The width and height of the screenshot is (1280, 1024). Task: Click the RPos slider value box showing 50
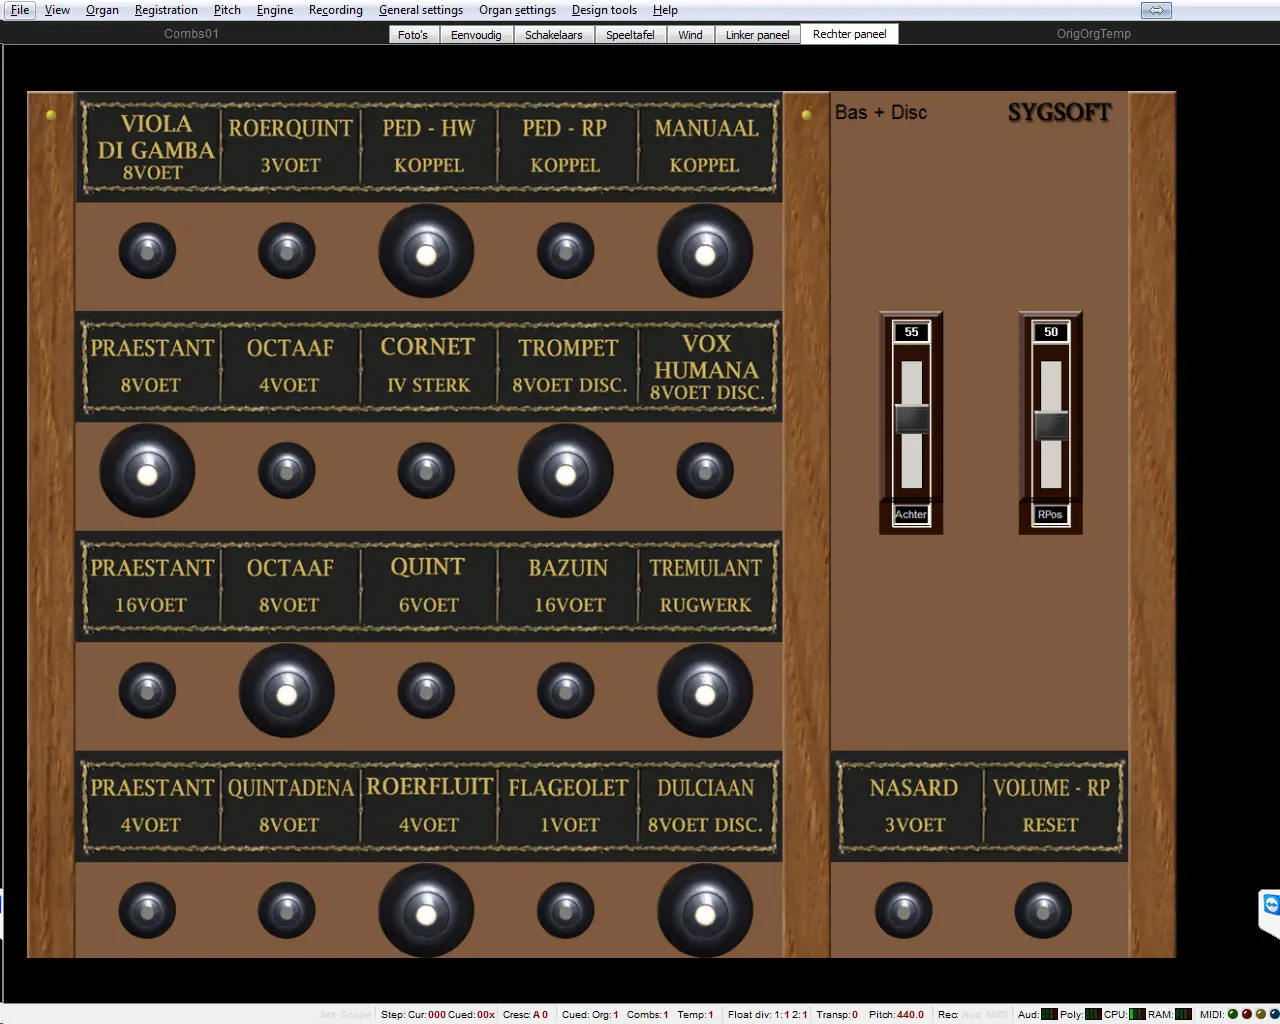click(x=1050, y=332)
